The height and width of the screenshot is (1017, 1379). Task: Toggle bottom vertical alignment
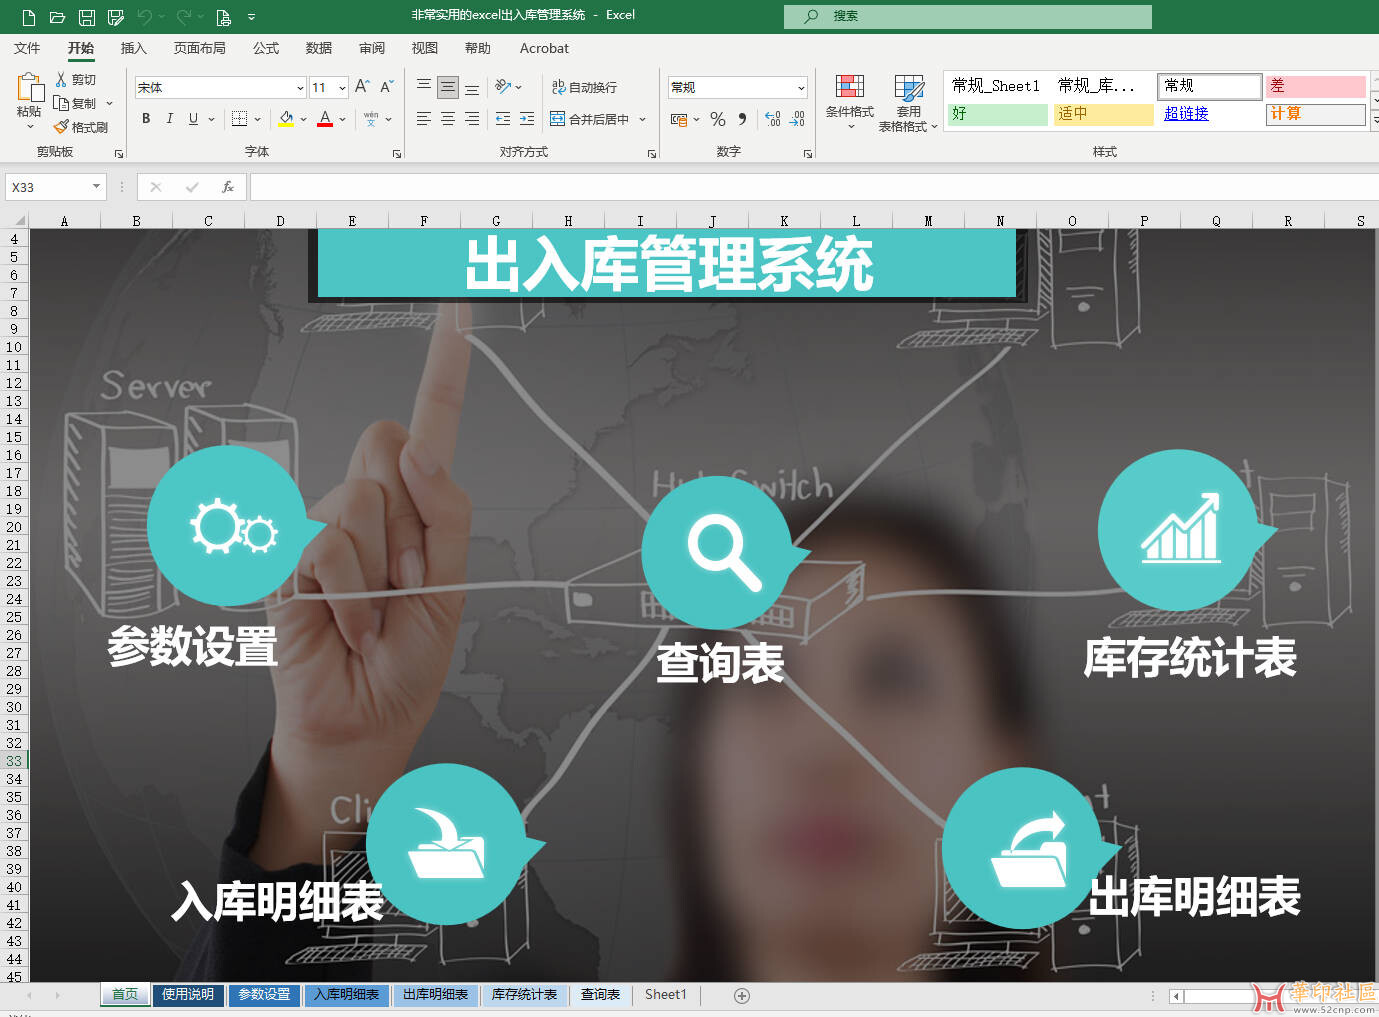click(472, 87)
